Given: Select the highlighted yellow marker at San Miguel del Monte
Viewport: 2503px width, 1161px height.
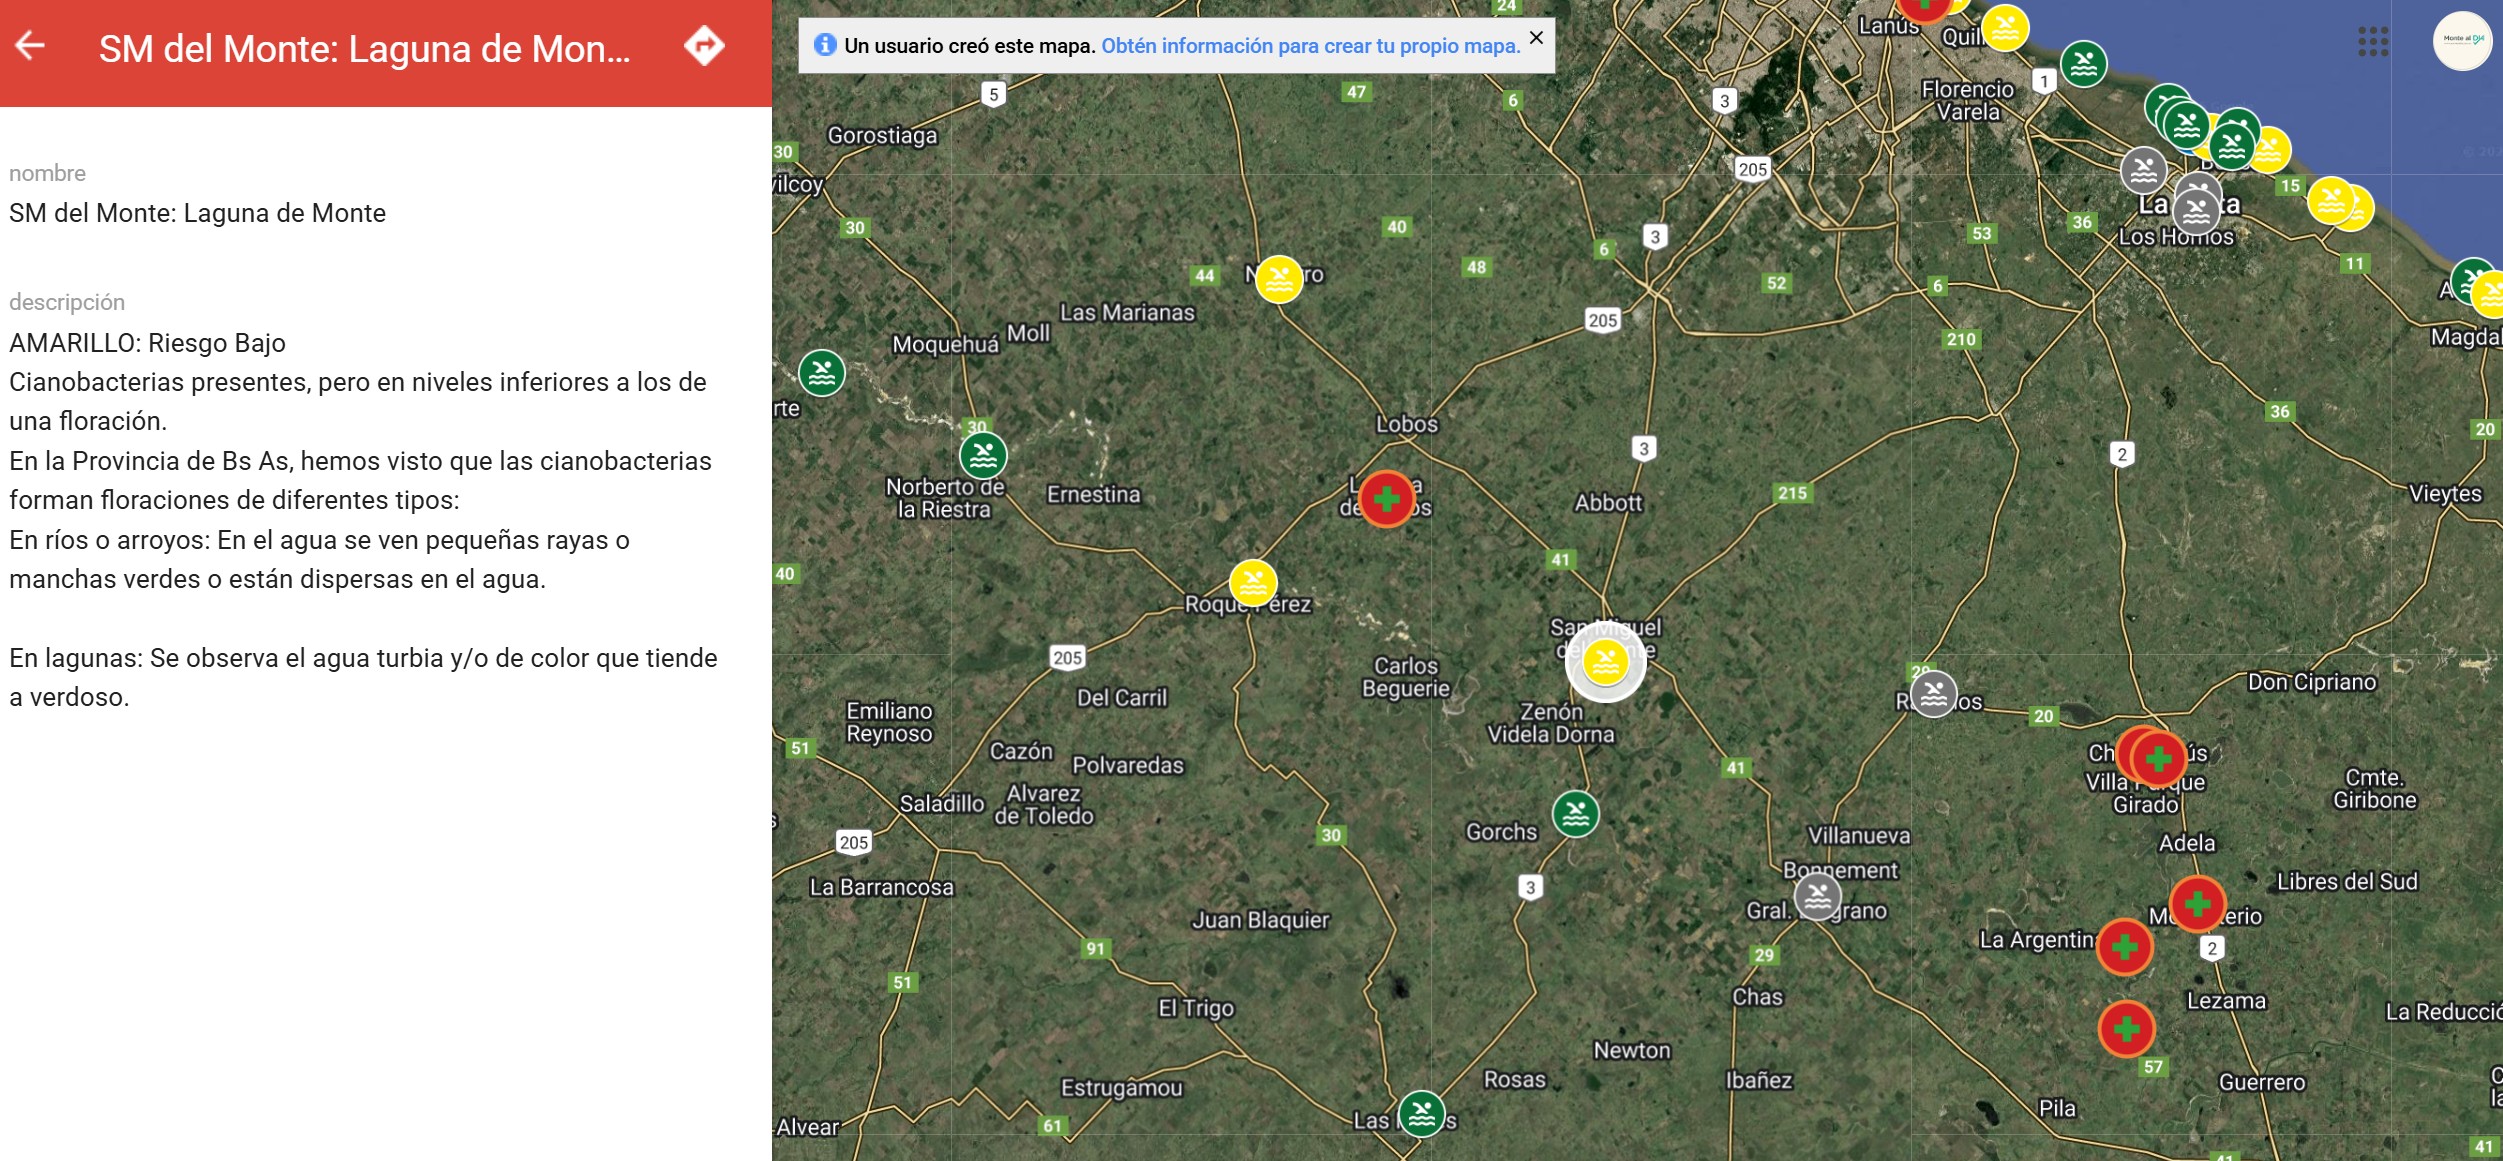Looking at the screenshot, I should [1605, 662].
